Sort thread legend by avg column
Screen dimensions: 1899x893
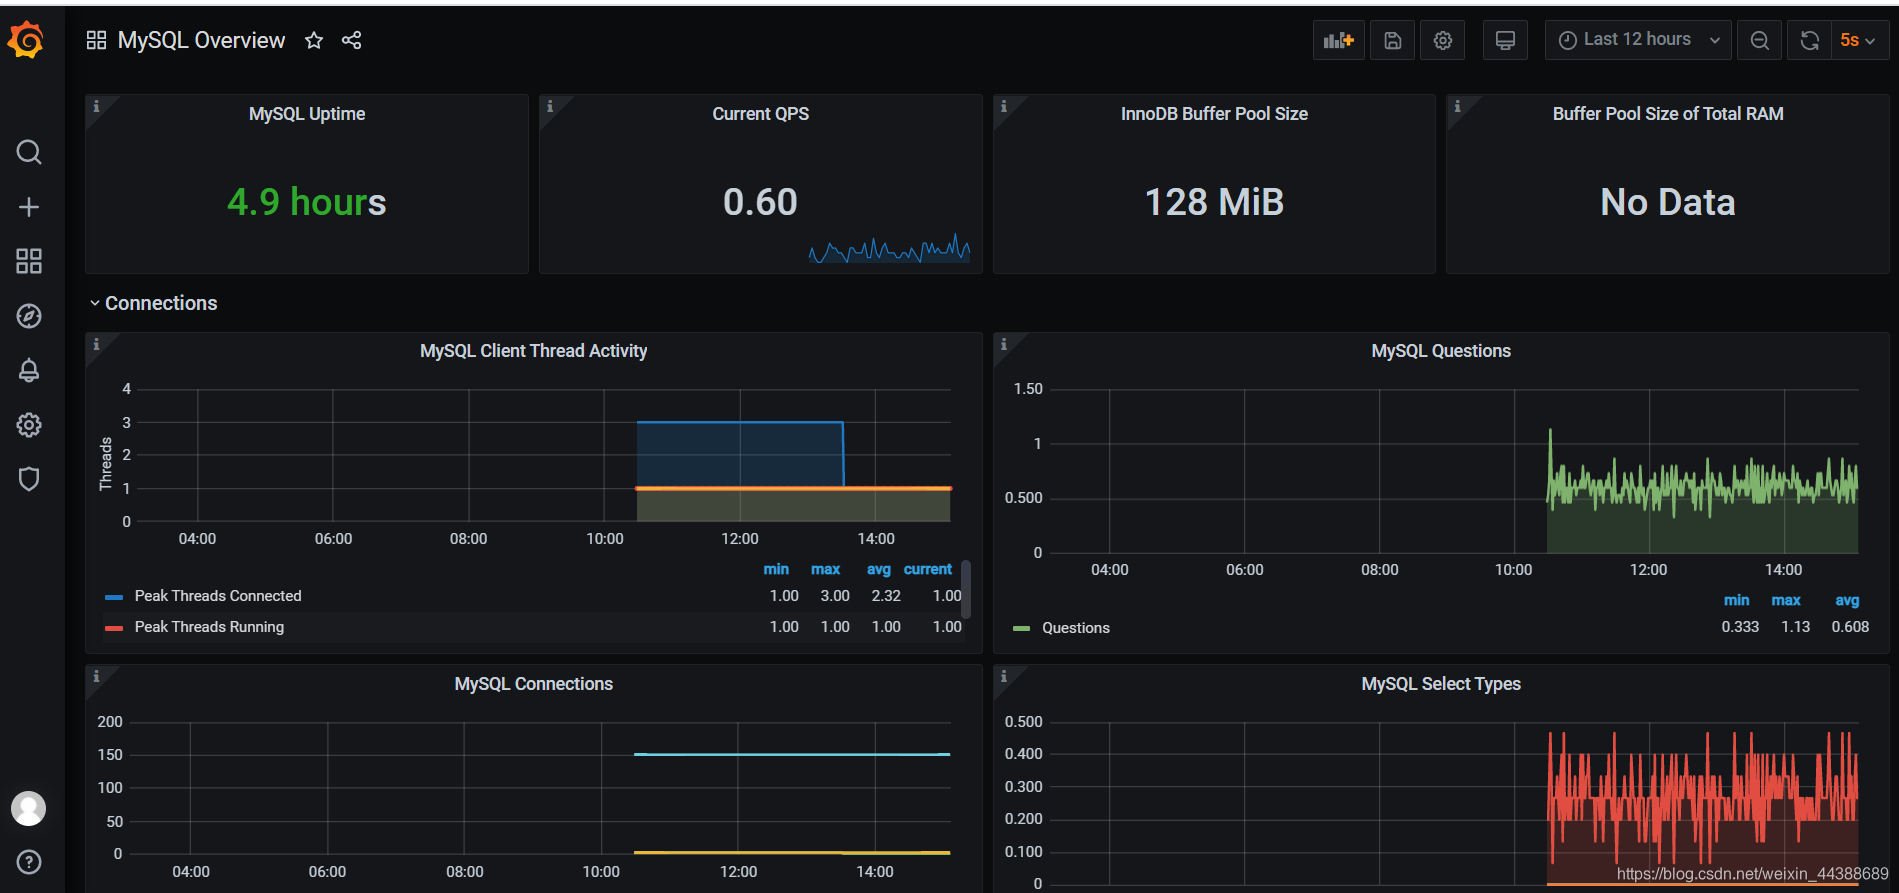point(878,569)
